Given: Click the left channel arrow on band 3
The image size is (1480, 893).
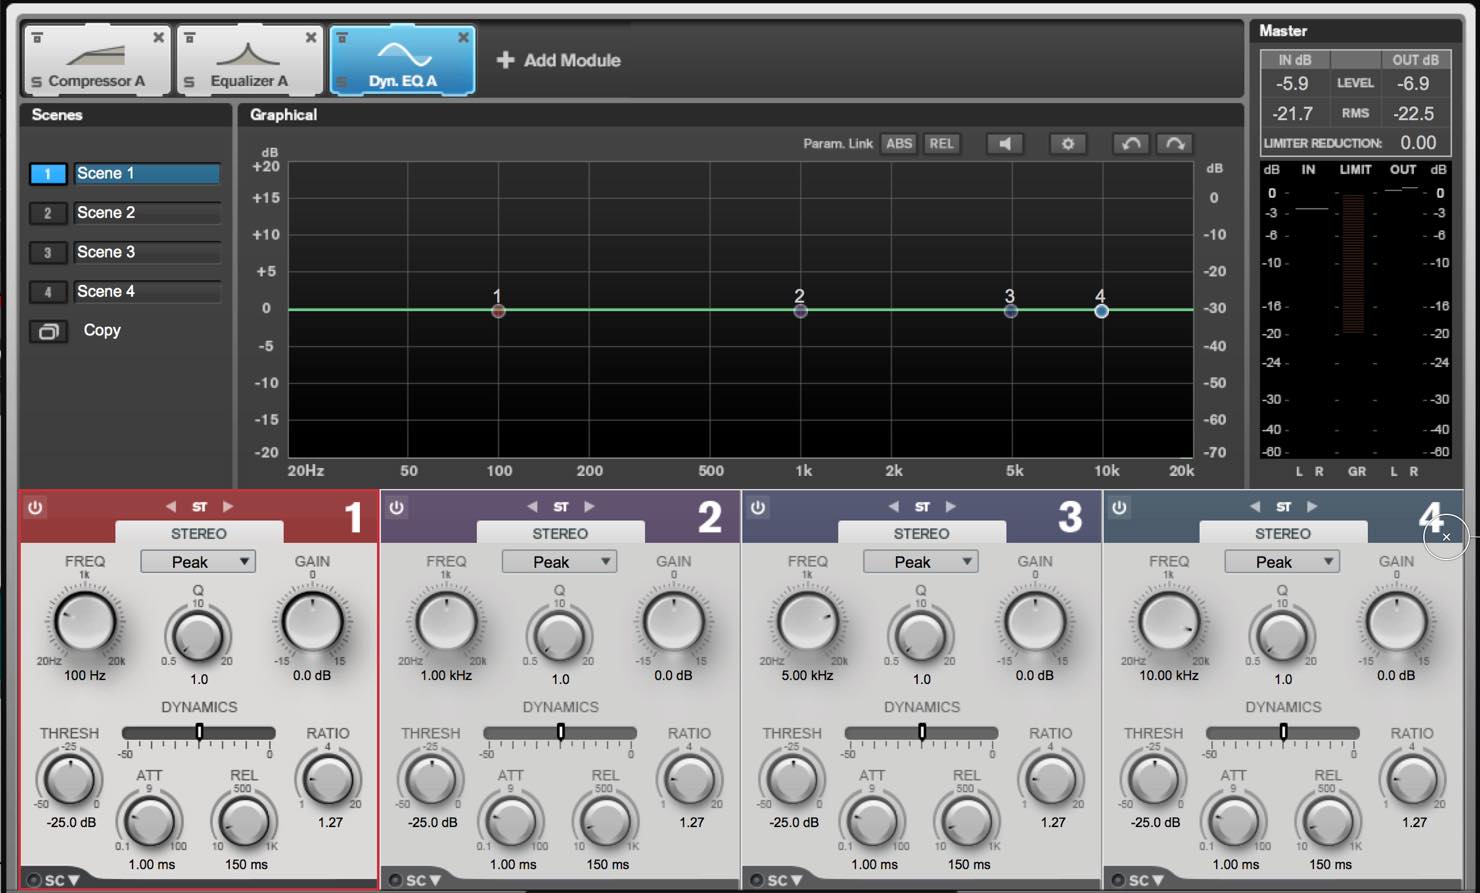Looking at the screenshot, I should pos(894,507).
